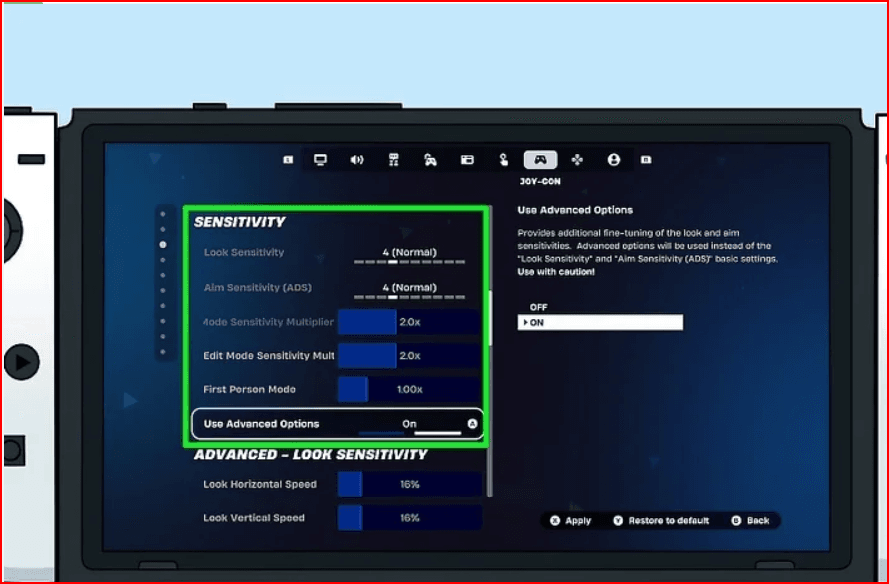The image size is (889, 584).
Task: Click the Look Horizontal Speed slider
Action: (409, 485)
